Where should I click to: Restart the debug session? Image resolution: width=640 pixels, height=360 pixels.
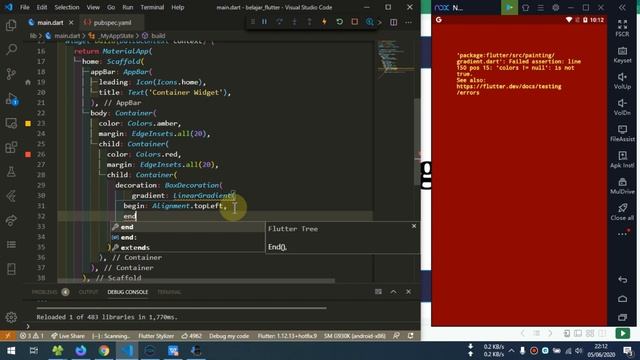pyautogui.click(x=339, y=22)
